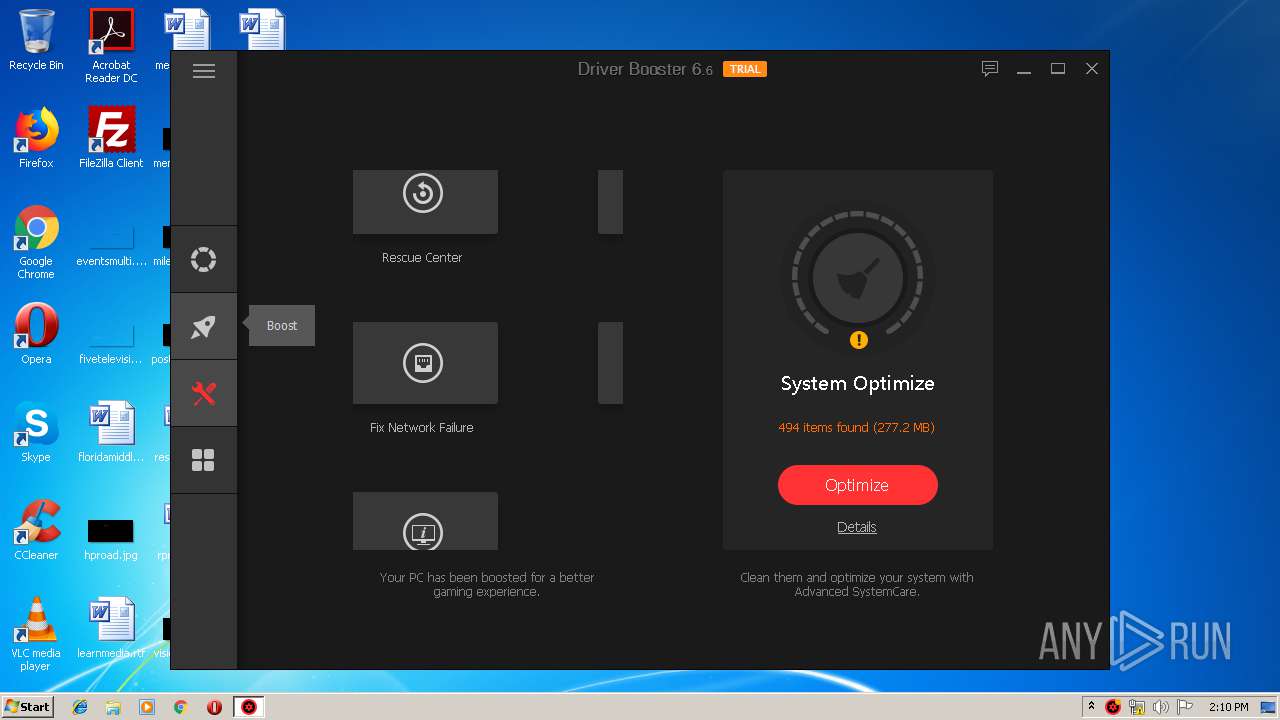Viewport: 1280px width, 720px height.
Task: Open Chrome from the taskbar
Action: coord(180,707)
